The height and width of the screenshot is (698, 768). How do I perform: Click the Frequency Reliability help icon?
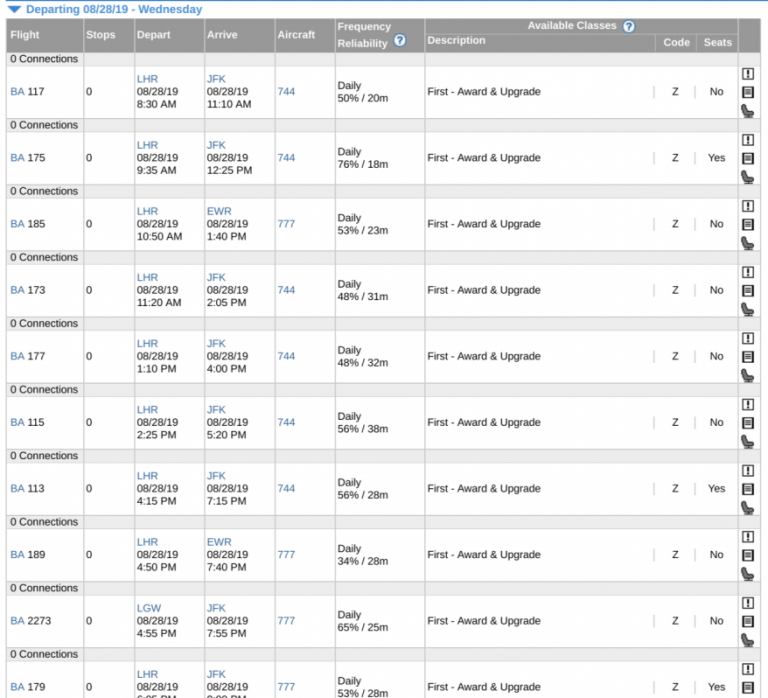[x=400, y=41]
